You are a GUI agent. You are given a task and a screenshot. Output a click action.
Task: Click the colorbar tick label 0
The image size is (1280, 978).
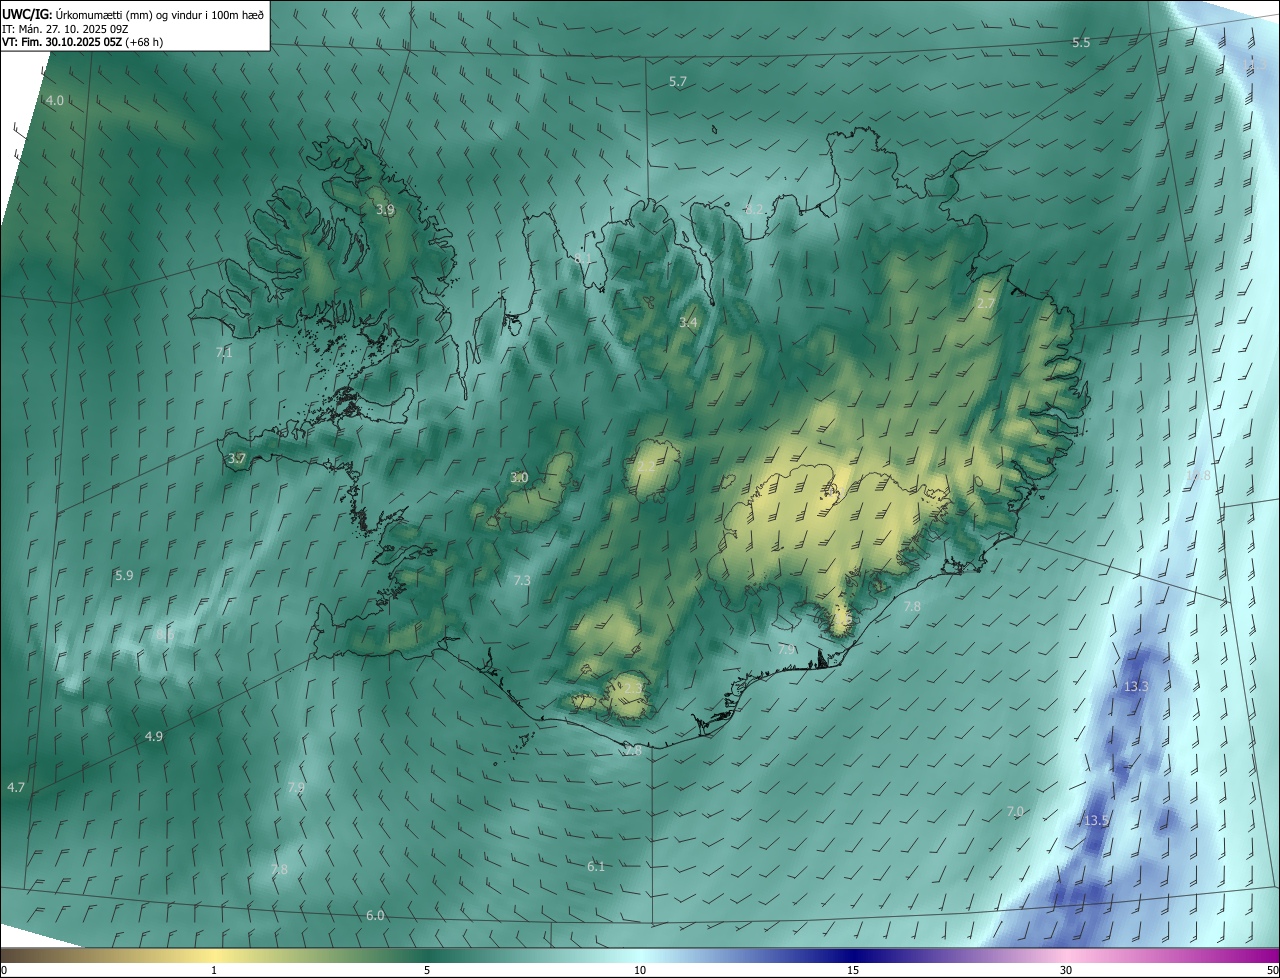4,971
